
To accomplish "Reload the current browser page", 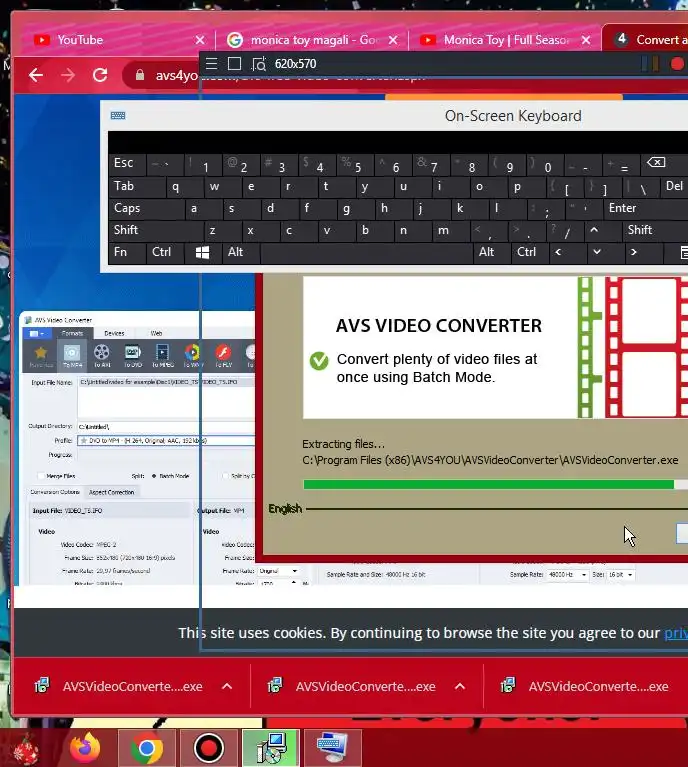I will tap(100, 75).
